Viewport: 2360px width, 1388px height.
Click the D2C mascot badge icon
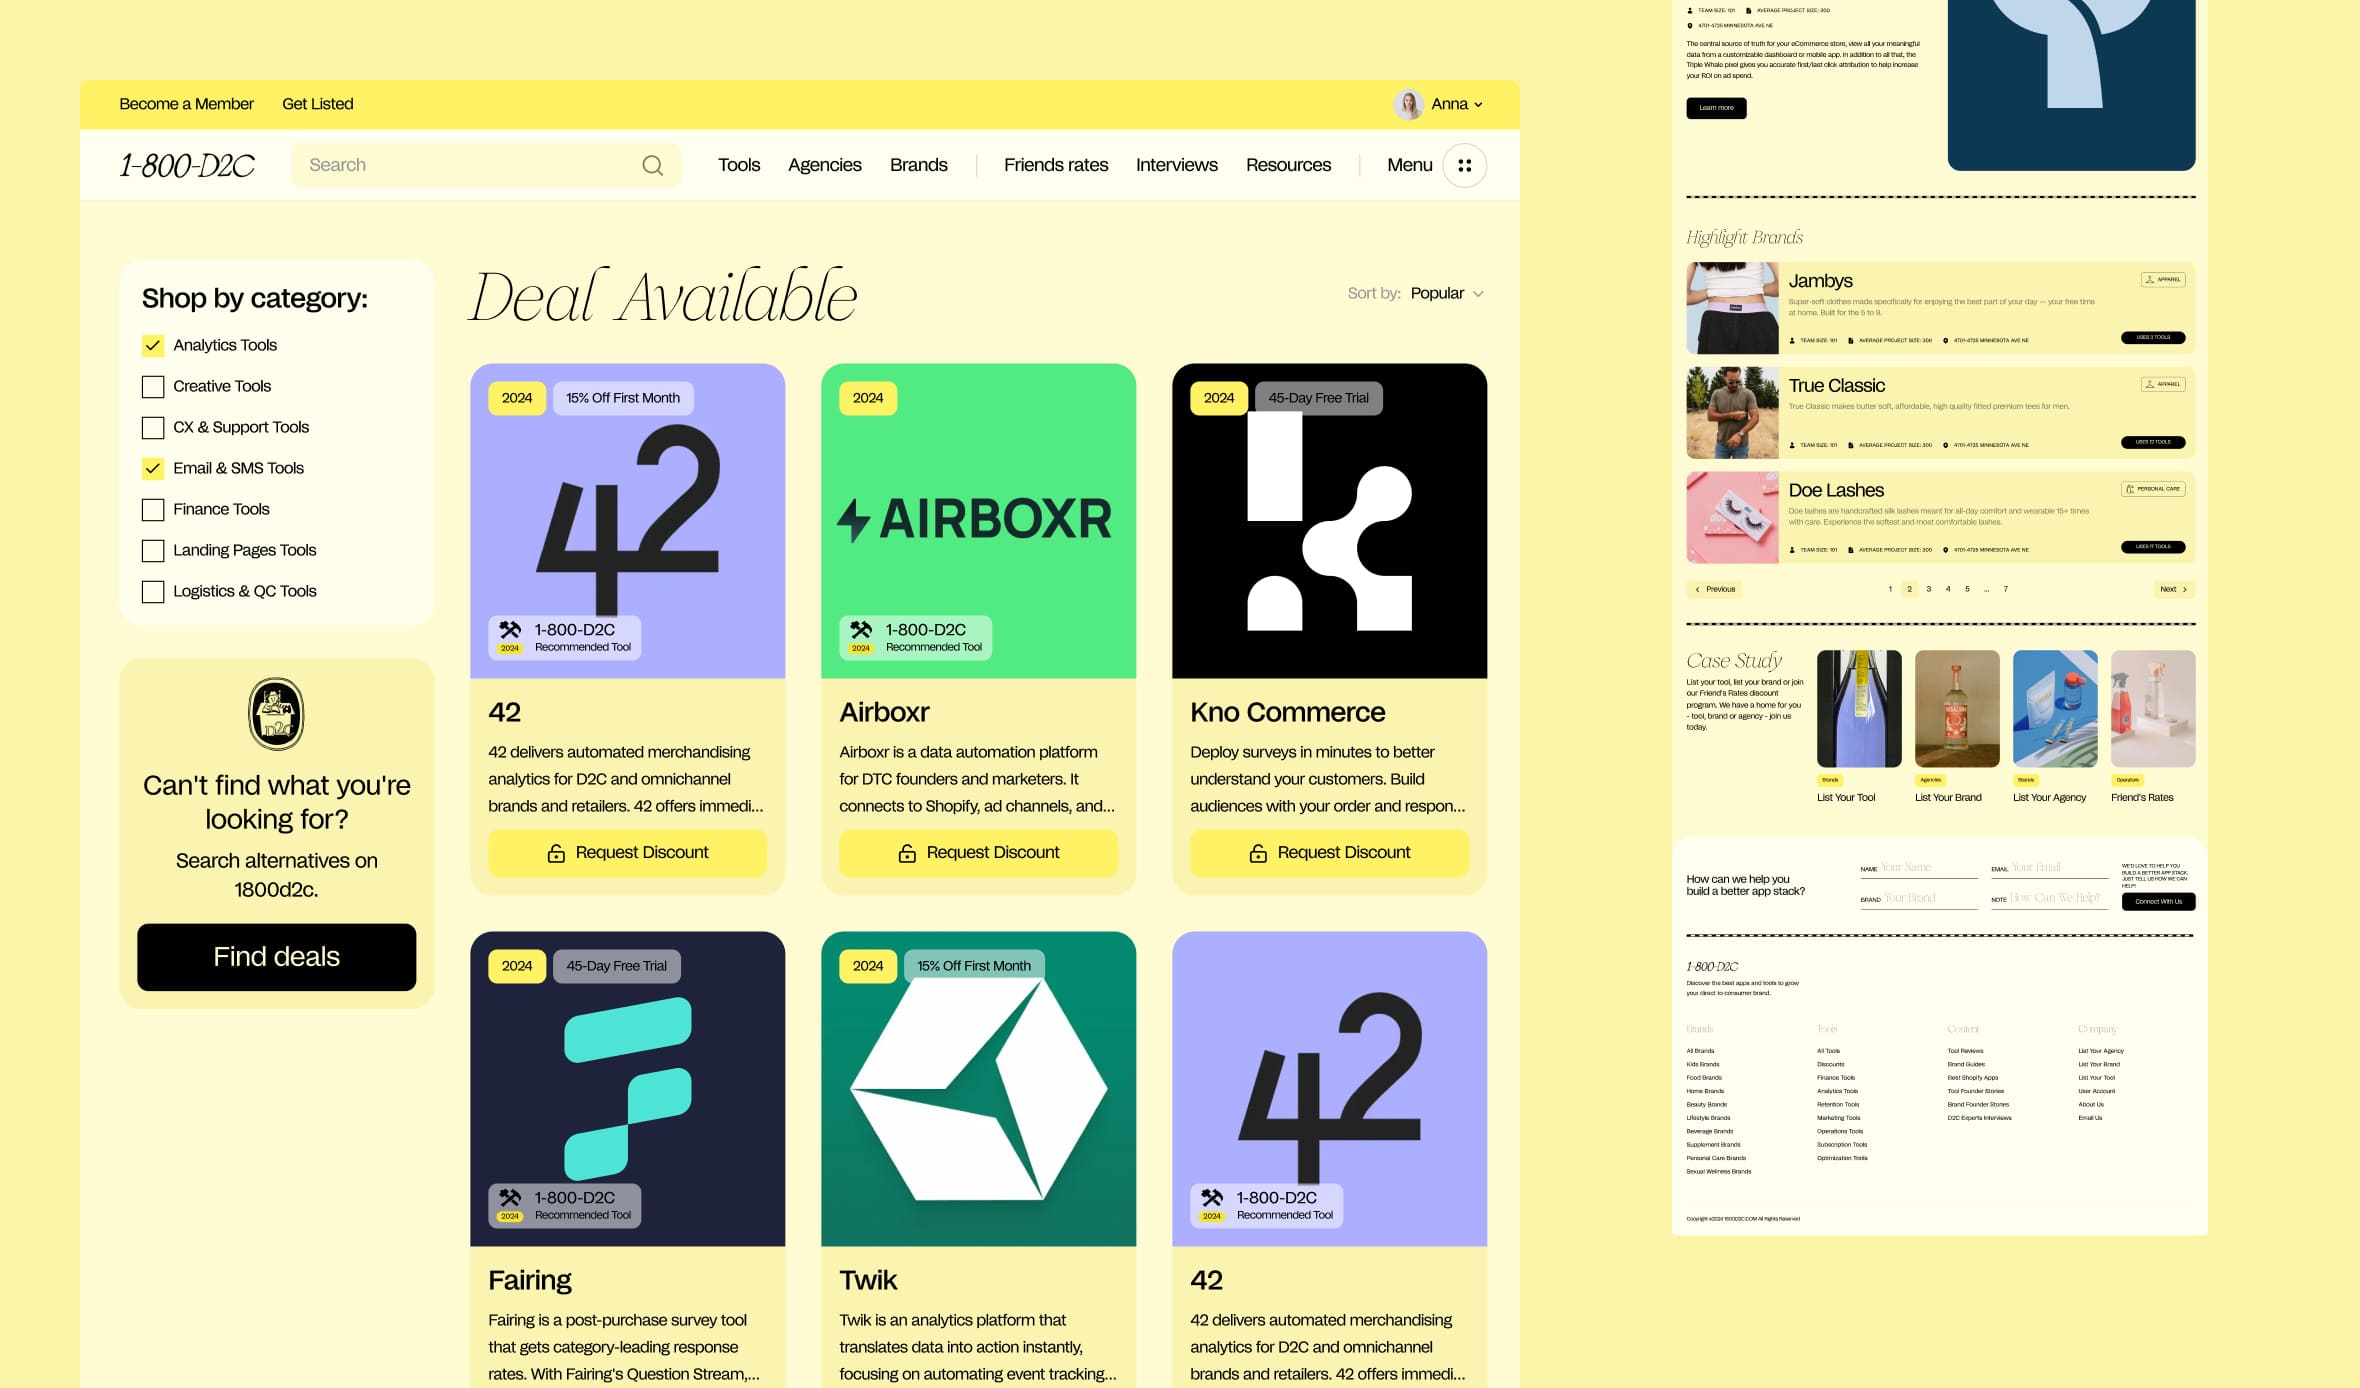point(276,714)
